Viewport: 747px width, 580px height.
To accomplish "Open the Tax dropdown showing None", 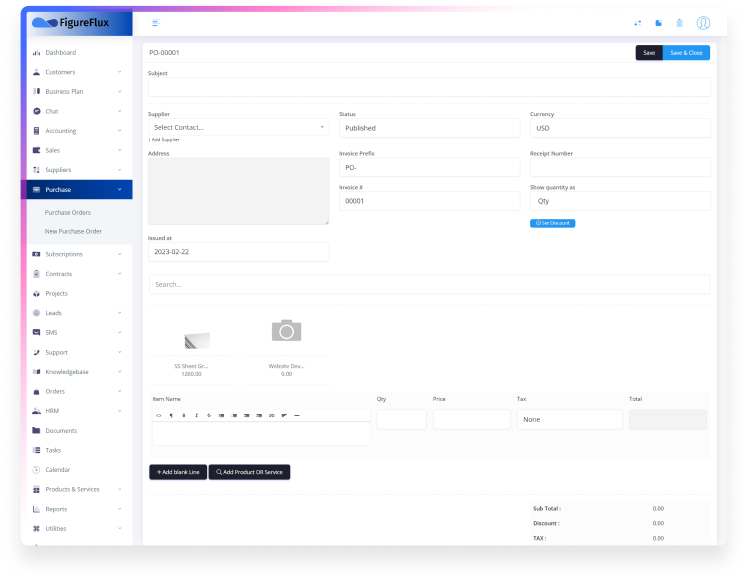I will [x=569, y=419].
